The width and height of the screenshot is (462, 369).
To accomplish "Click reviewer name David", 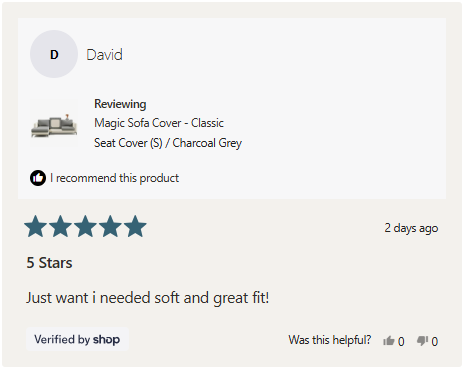I will tap(104, 54).
